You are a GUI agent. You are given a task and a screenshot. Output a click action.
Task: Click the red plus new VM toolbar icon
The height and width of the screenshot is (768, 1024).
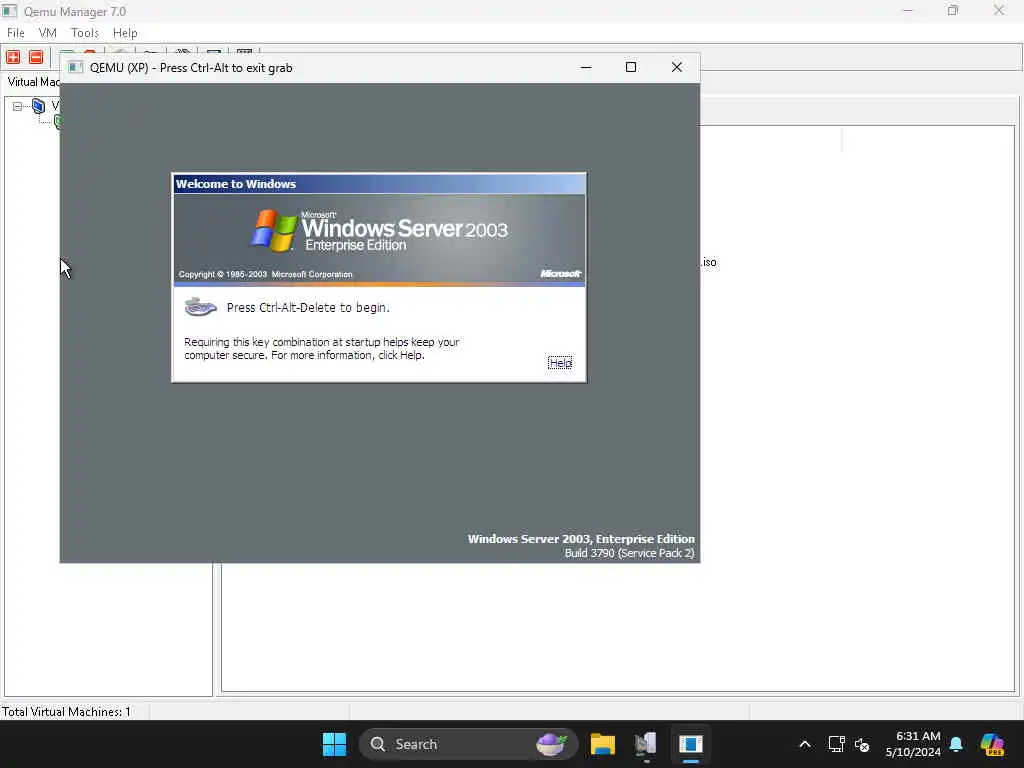point(13,57)
